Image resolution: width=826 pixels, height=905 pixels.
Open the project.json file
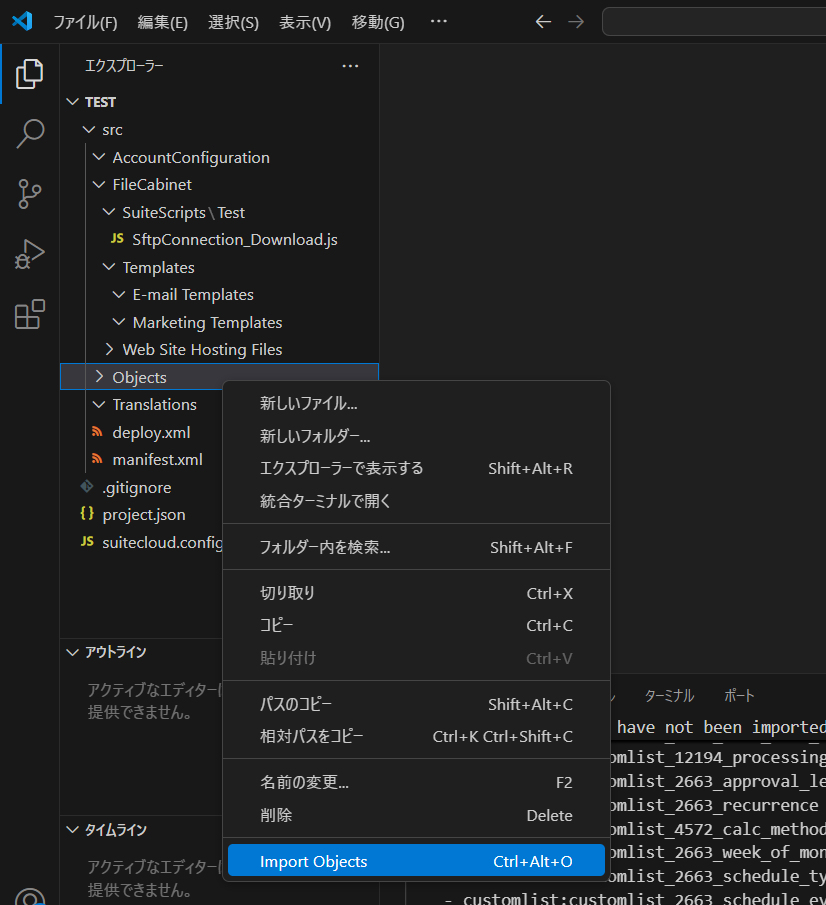[x=144, y=514]
